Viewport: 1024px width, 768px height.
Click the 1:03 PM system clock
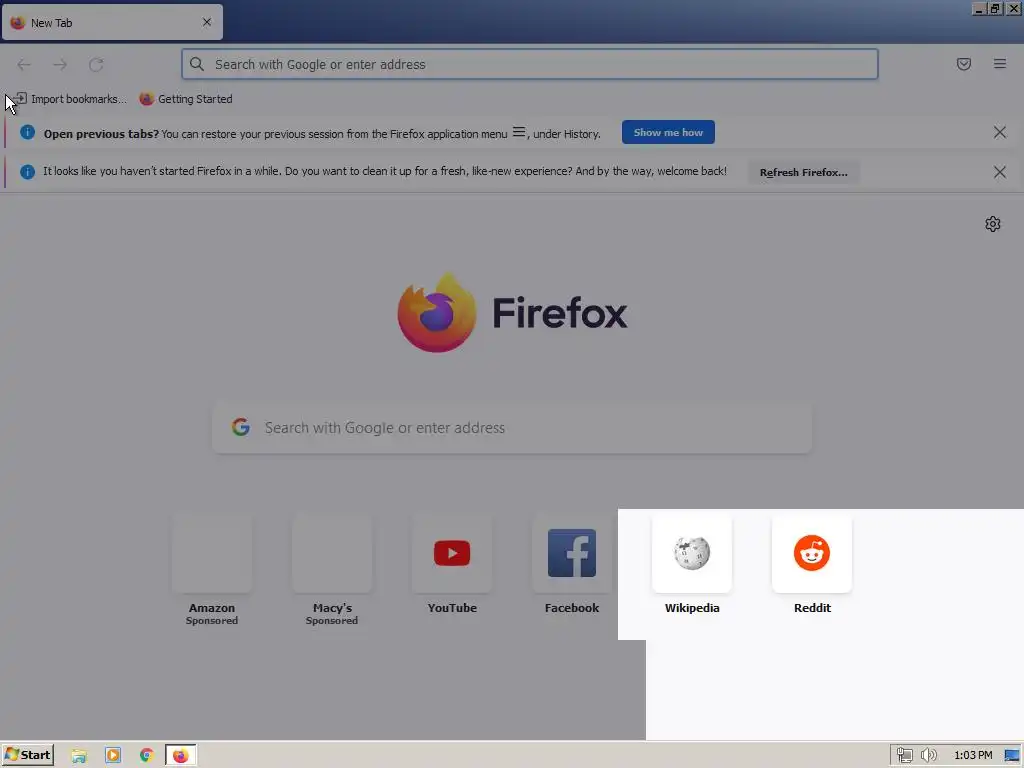pos(973,756)
